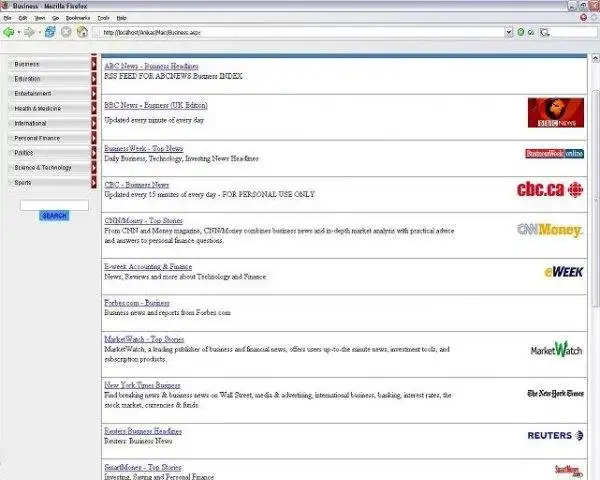Open the Tools menu
Viewport: 600px width, 480px height.
103,18
